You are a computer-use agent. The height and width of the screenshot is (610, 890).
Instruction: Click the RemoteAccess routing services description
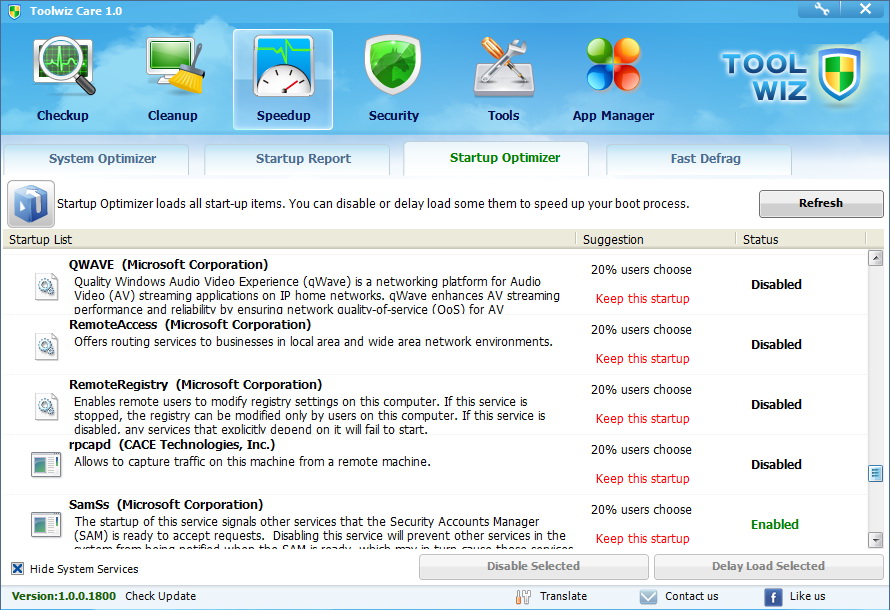tap(313, 342)
